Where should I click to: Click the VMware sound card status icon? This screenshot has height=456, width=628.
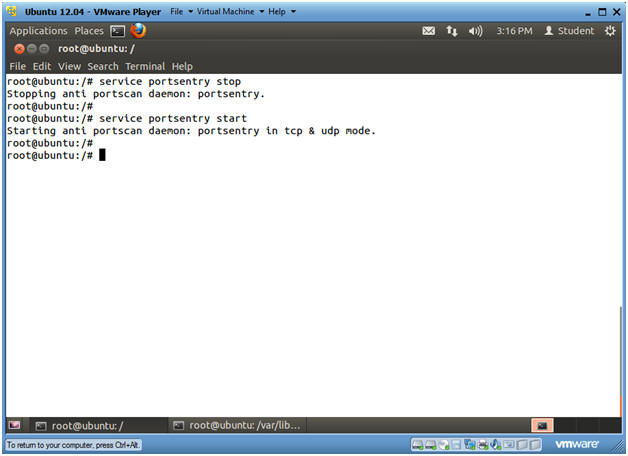496,444
